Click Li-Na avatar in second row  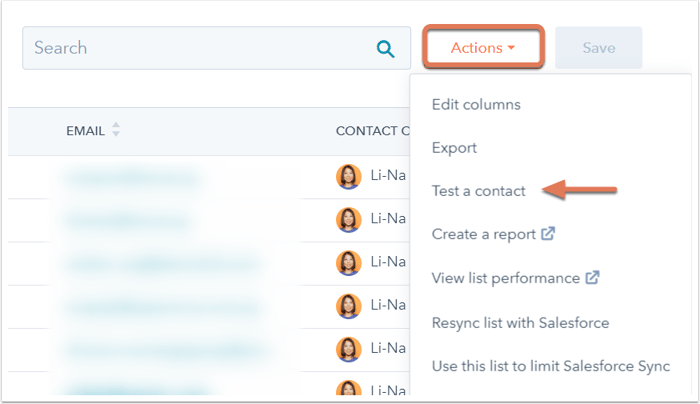(x=348, y=219)
